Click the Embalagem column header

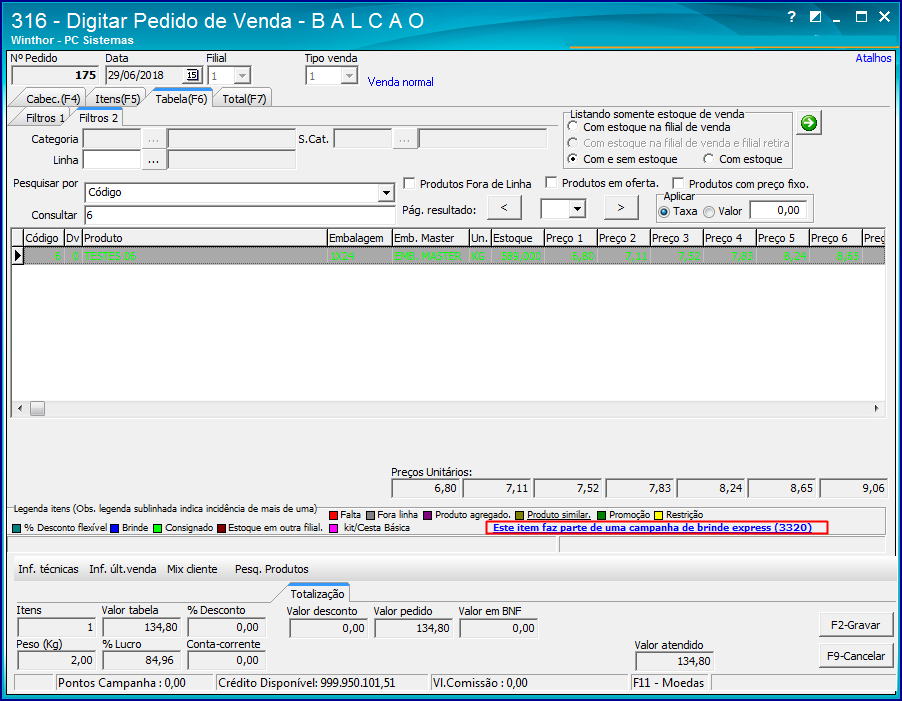(x=360, y=238)
